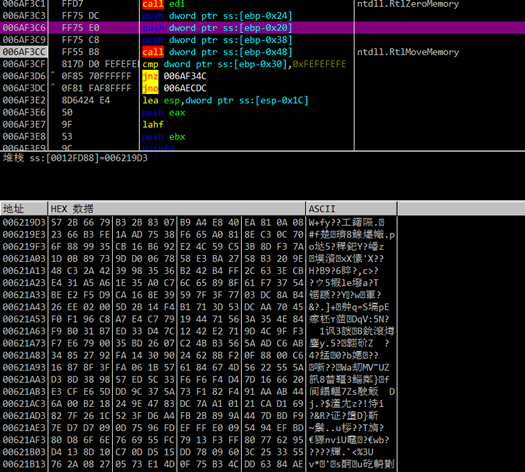Select dump row at address 006219D3

pyautogui.click(x=198, y=223)
